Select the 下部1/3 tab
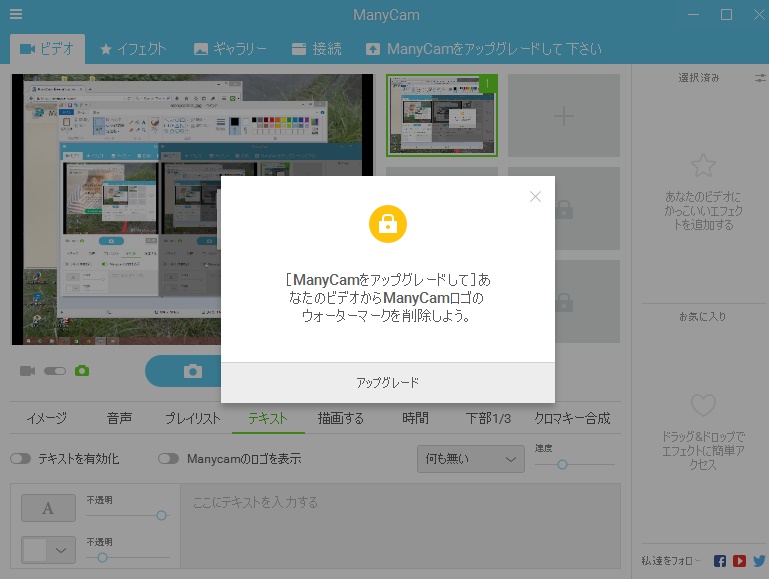Screen dimensions: 769x579 [488, 418]
